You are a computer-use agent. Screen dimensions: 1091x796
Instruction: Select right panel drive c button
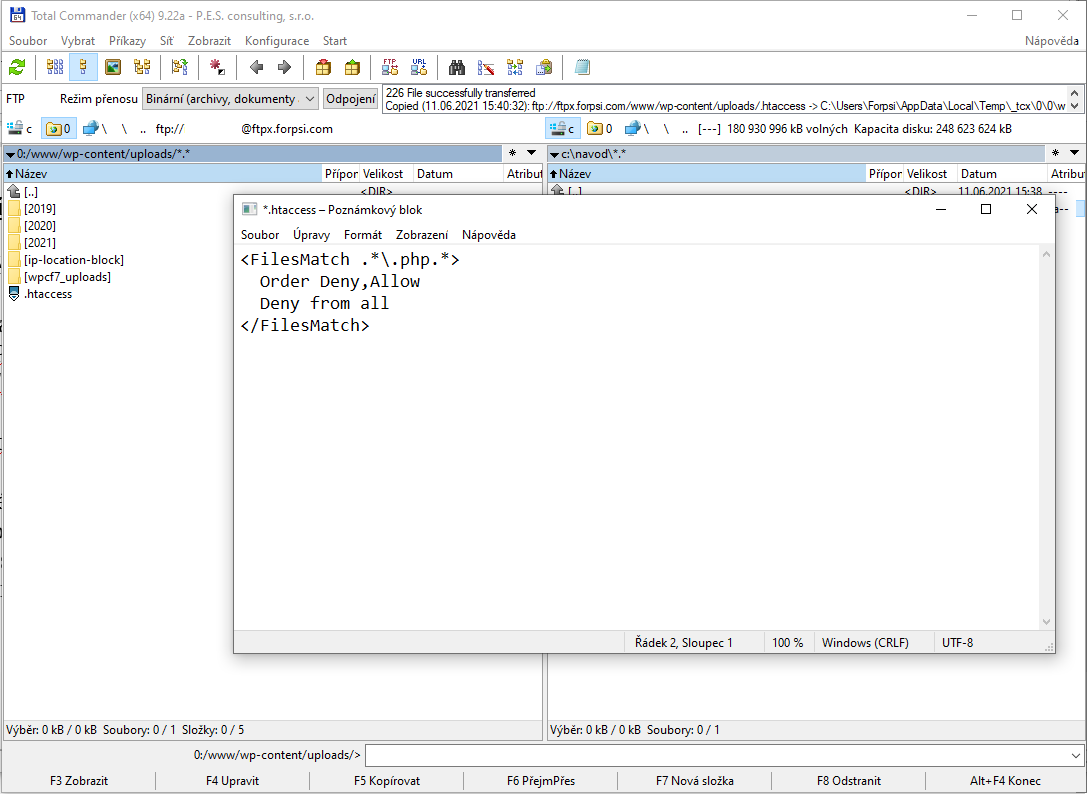pos(562,129)
